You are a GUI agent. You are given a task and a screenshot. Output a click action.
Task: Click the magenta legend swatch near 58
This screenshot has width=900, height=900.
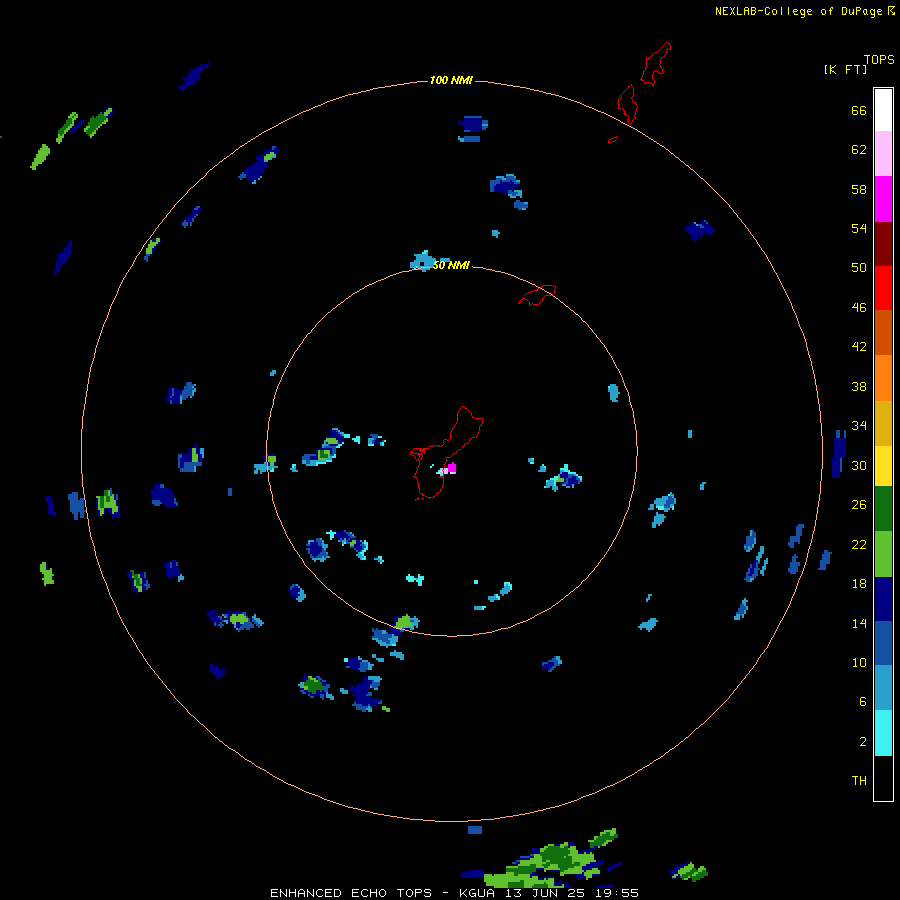(883, 199)
